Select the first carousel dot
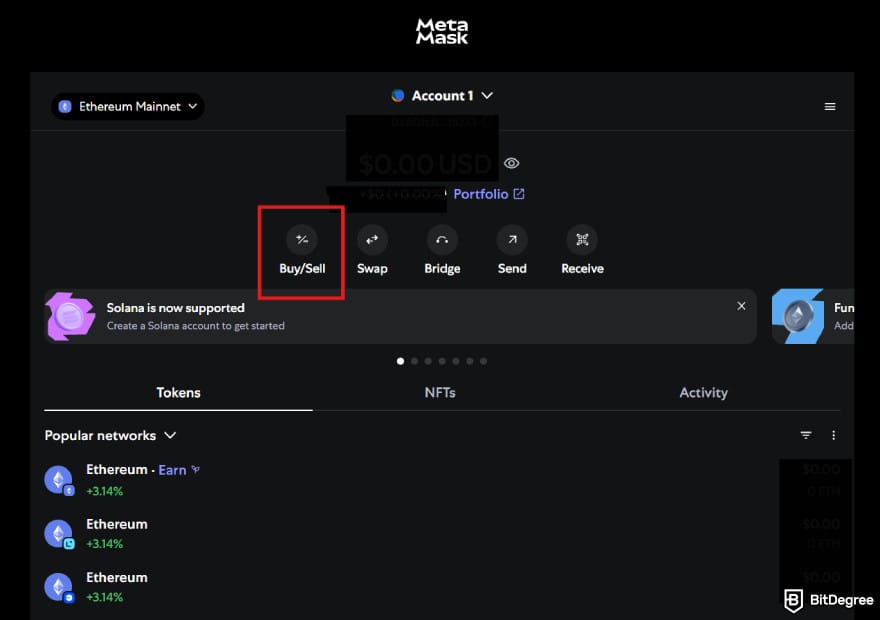The width and height of the screenshot is (880, 620). (x=400, y=361)
